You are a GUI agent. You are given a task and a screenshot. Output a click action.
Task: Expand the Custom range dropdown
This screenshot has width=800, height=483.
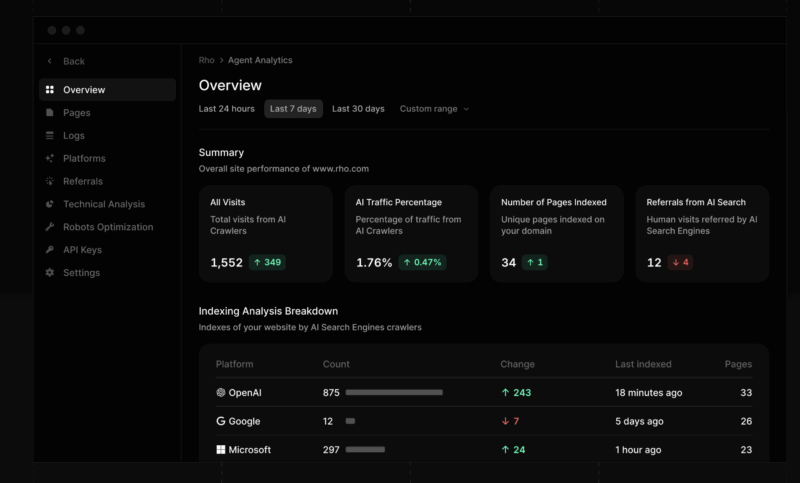tap(434, 109)
